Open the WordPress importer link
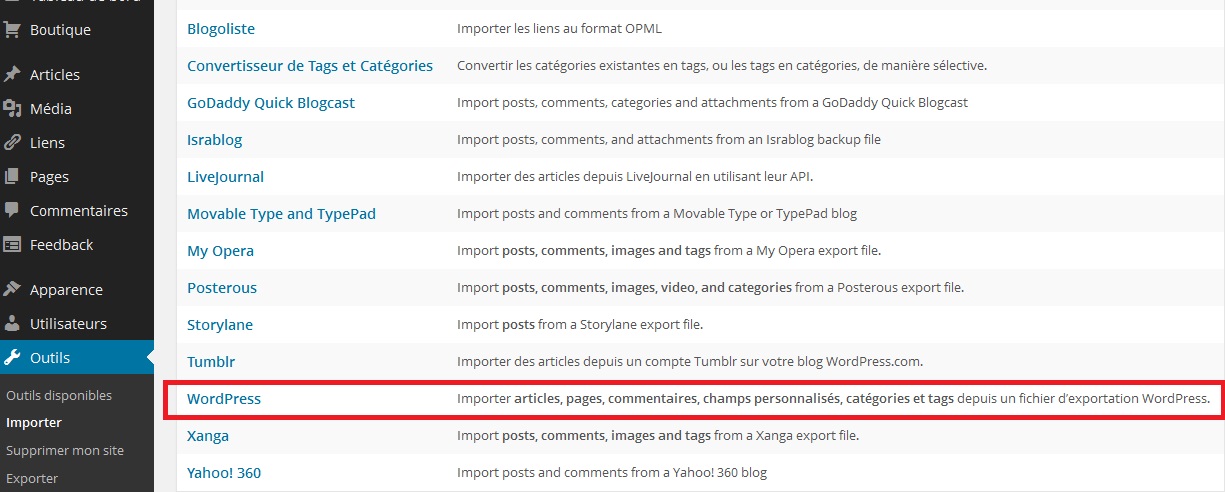This screenshot has height=492, width=1225. (224, 399)
